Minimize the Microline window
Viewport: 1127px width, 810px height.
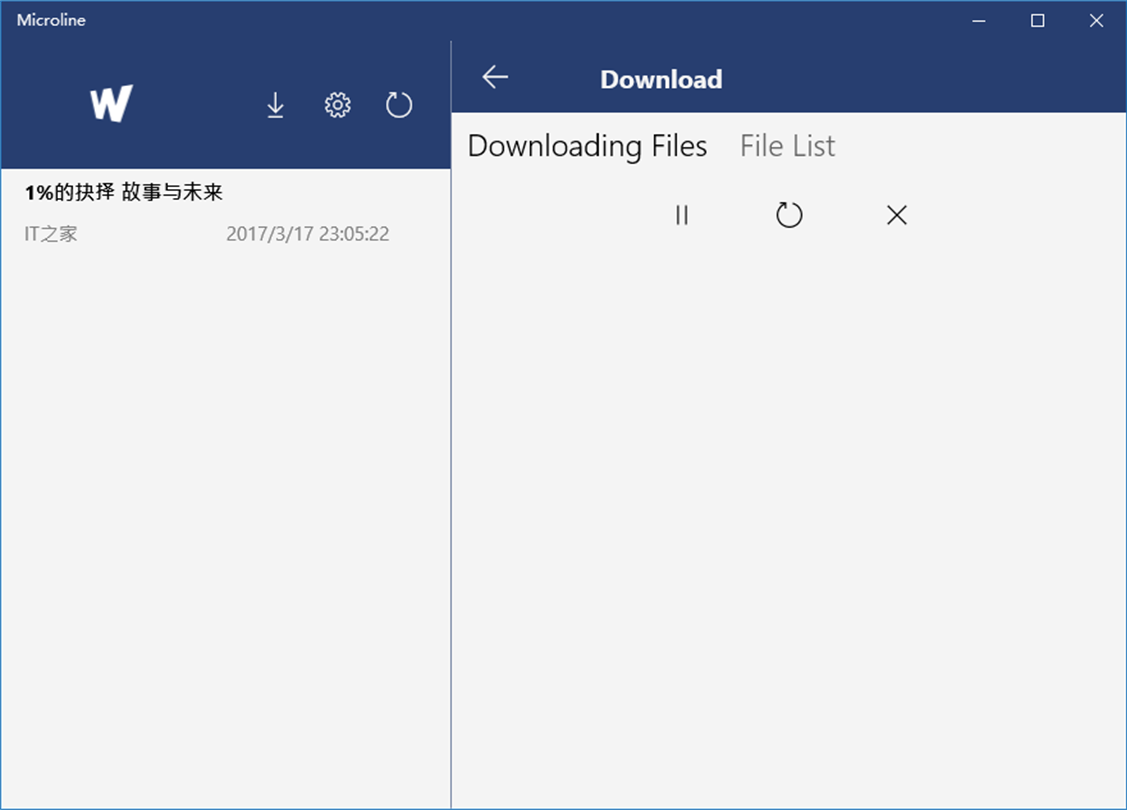click(x=979, y=20)
